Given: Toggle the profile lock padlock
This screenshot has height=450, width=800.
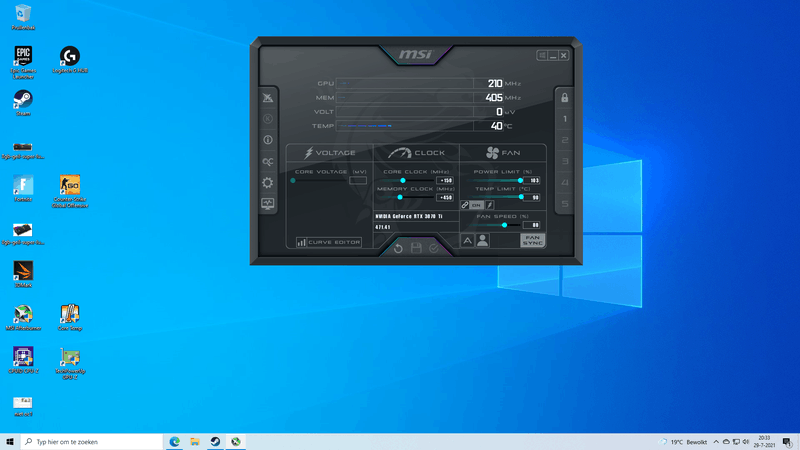Looking at the screenshot, I should (x=564, y=98).
